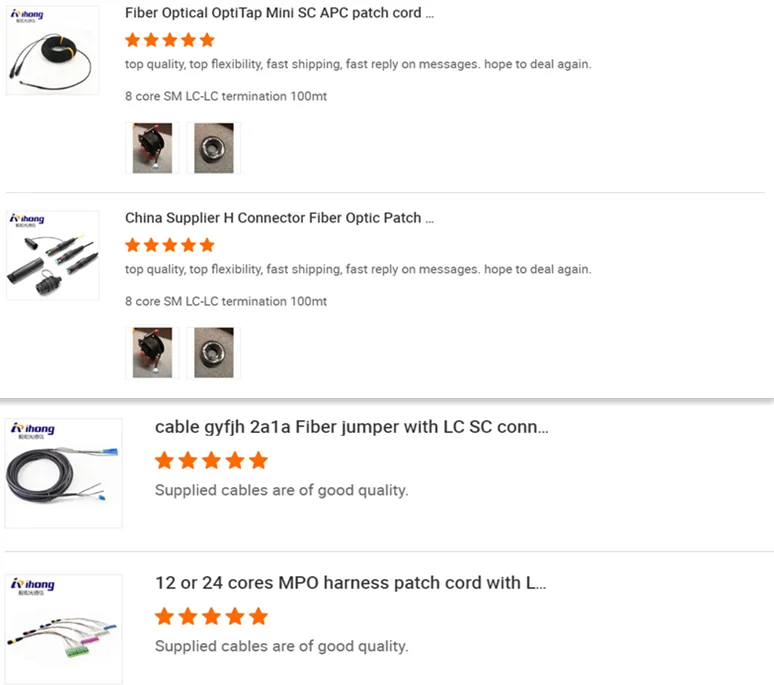Enlarge the second review photo under OptiTap review

pyautogui.click(x=213, y=148)
